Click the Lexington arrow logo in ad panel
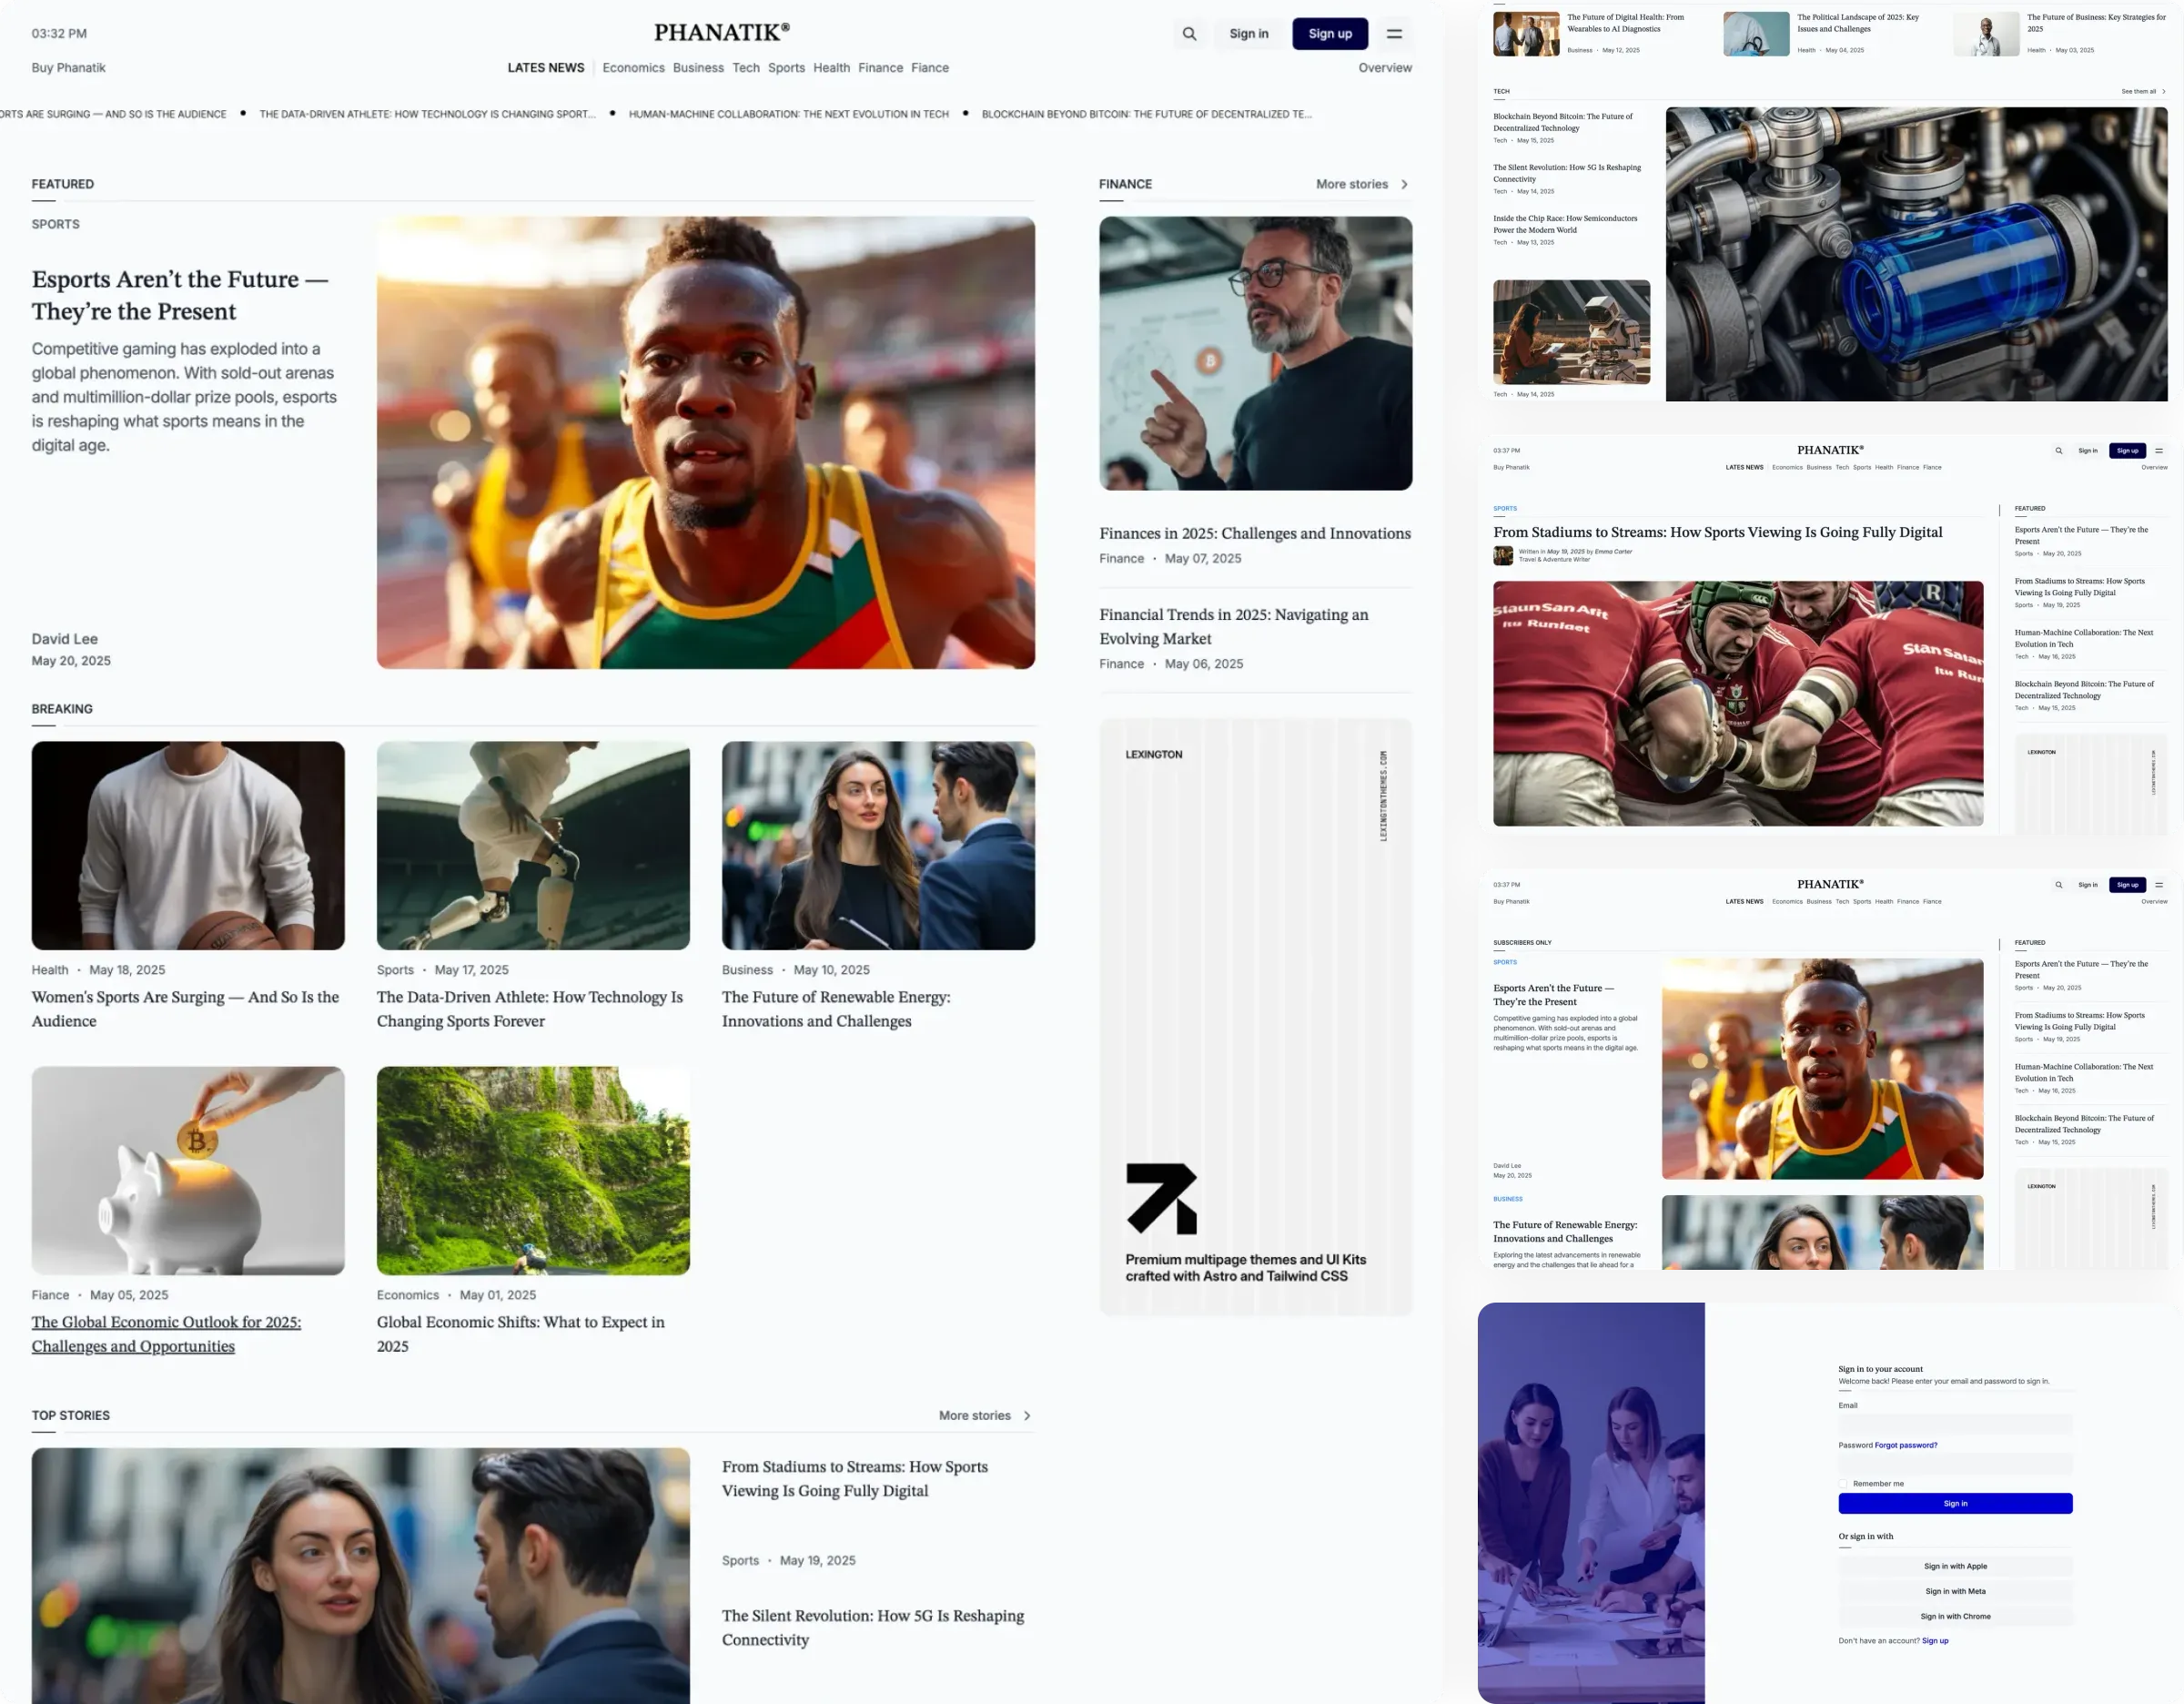Image resolution: width=2184 pixels, height=1704 pixels. coord(1161,1198)
